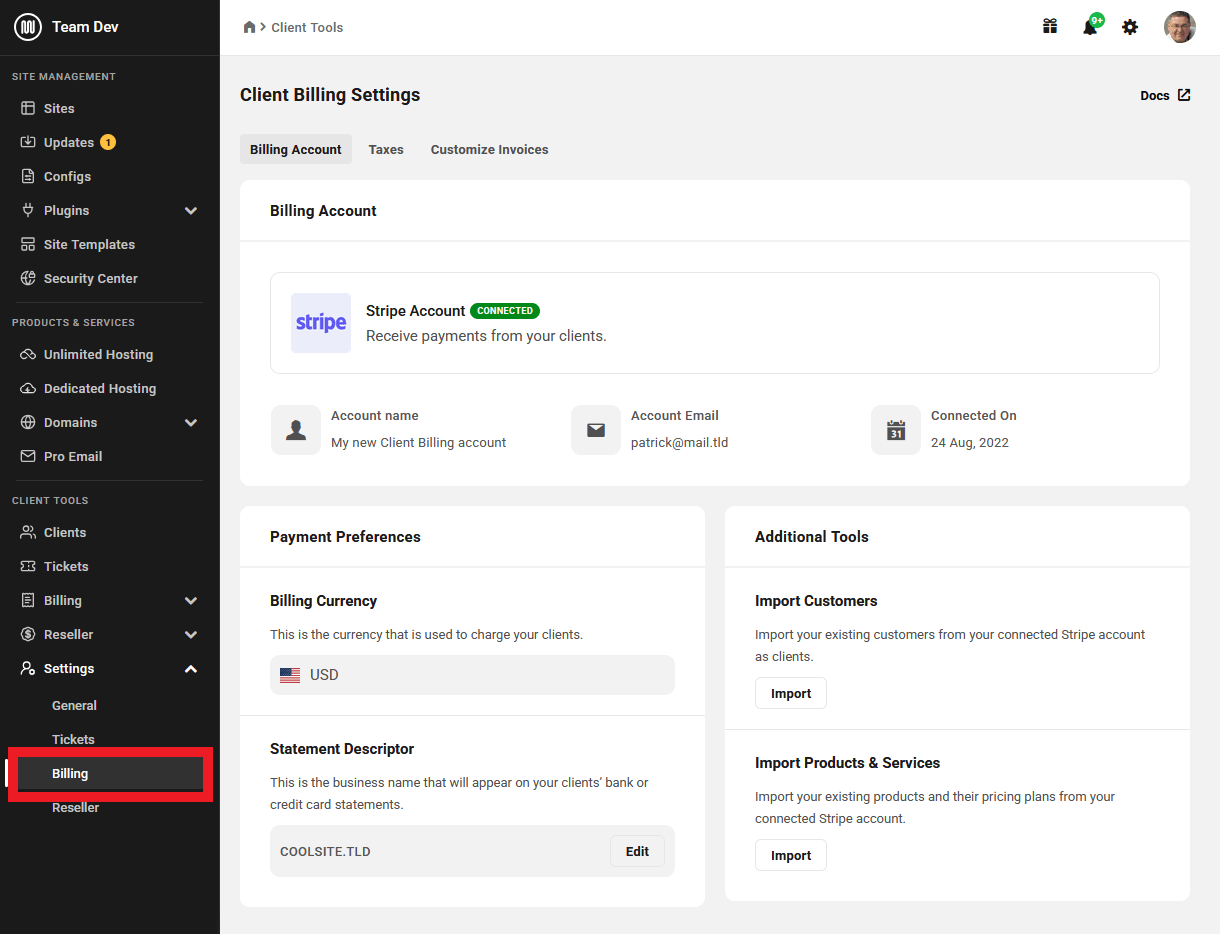Switch to the Taxes tab
This screenshot has width=1220, height=934.
click(386, 149)
